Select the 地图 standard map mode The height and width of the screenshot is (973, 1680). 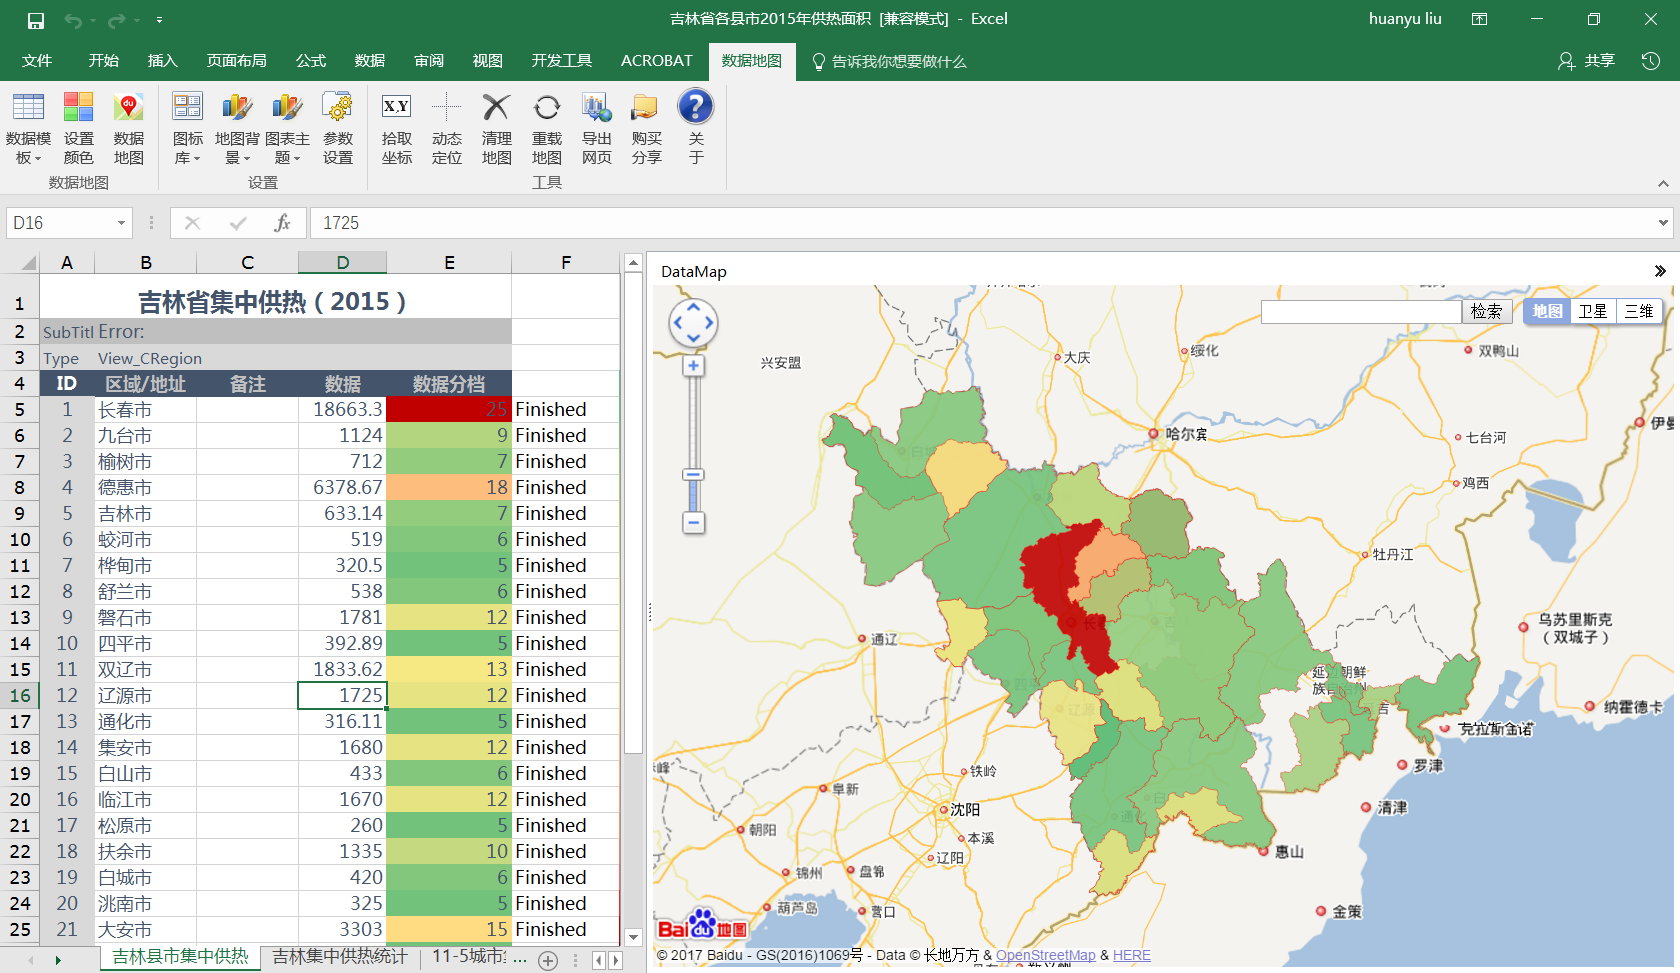[x=1547, y=311]
